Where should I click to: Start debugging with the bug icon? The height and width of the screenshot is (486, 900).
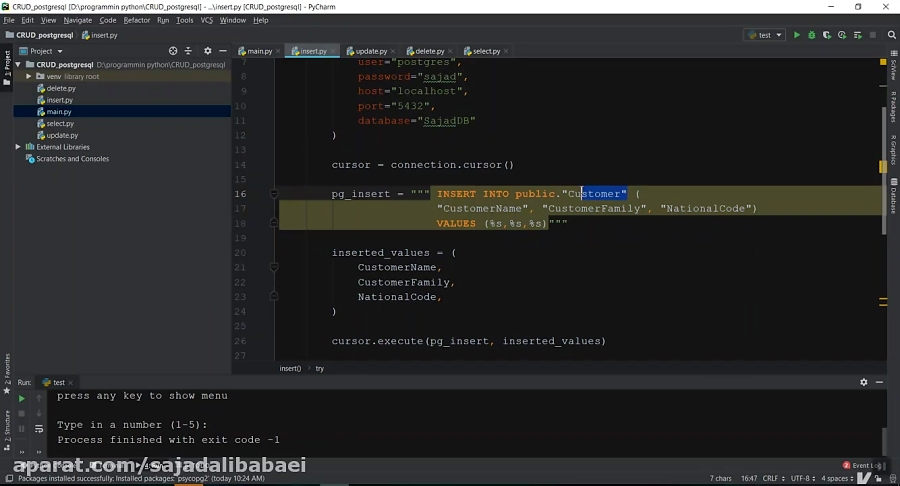(811, 35)
